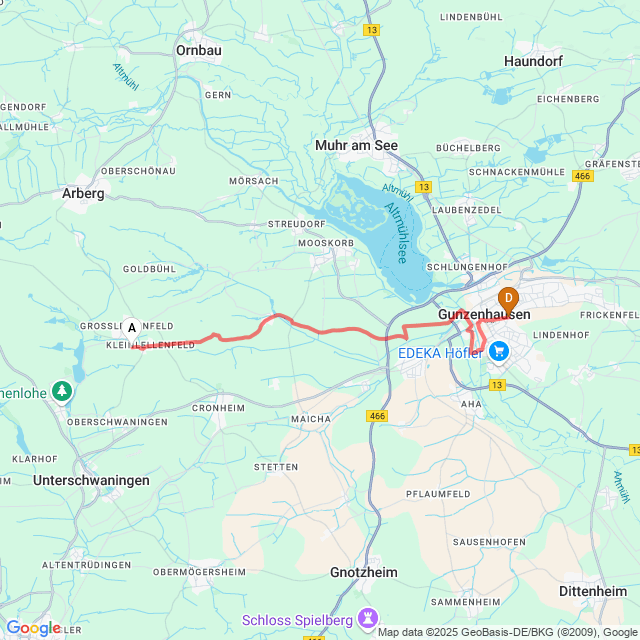640x640 pixels.
Task: Select the Ornbau town label
Action: 199,50
